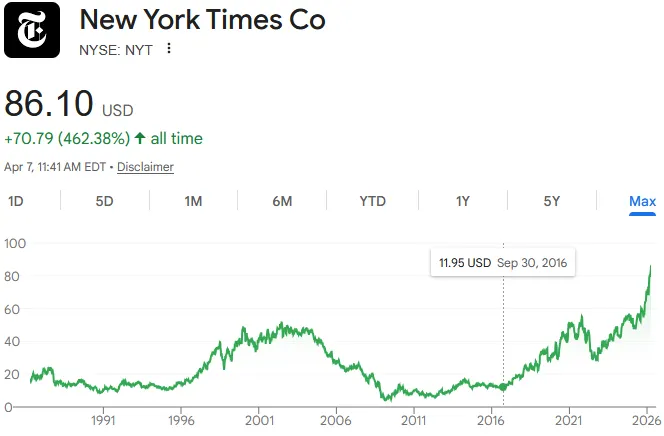The width and height of the screenshot is (664, 436).
Task: Open the Disclaimer link
Action: tap(145, 167)
